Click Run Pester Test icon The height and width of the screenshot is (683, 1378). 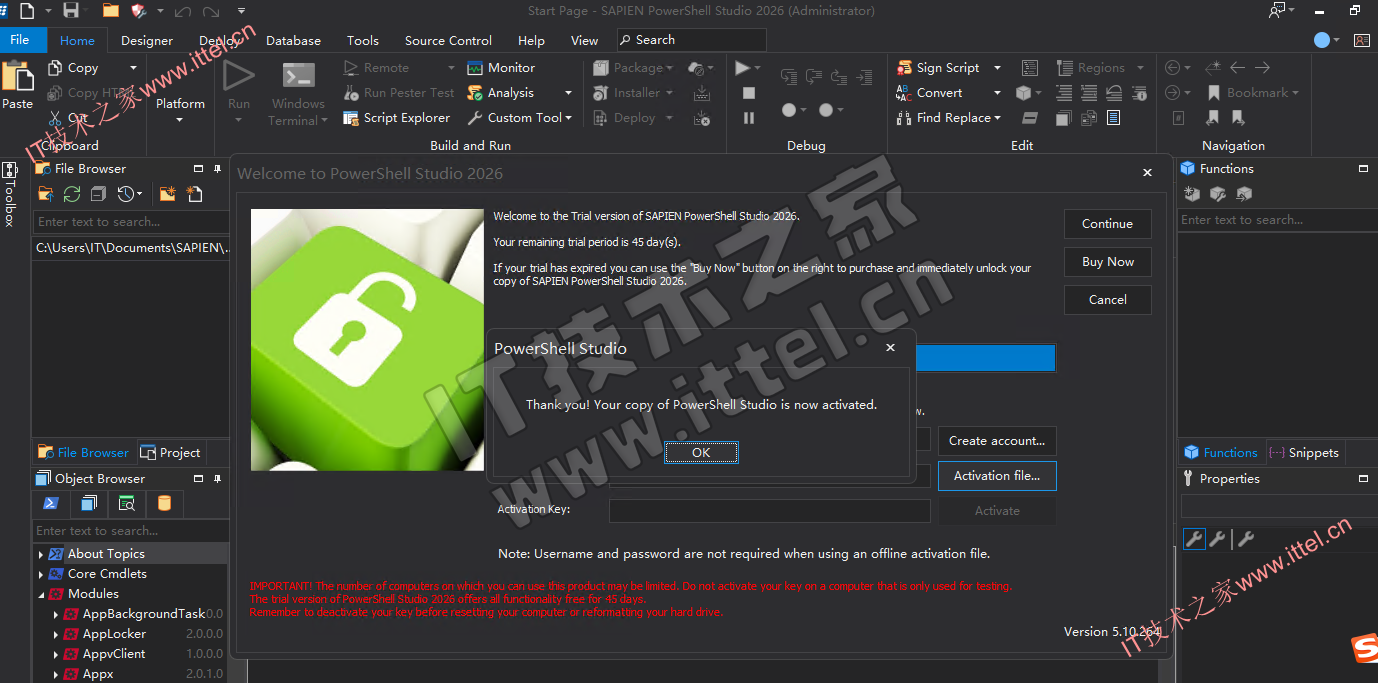click(x=351, y=93)
